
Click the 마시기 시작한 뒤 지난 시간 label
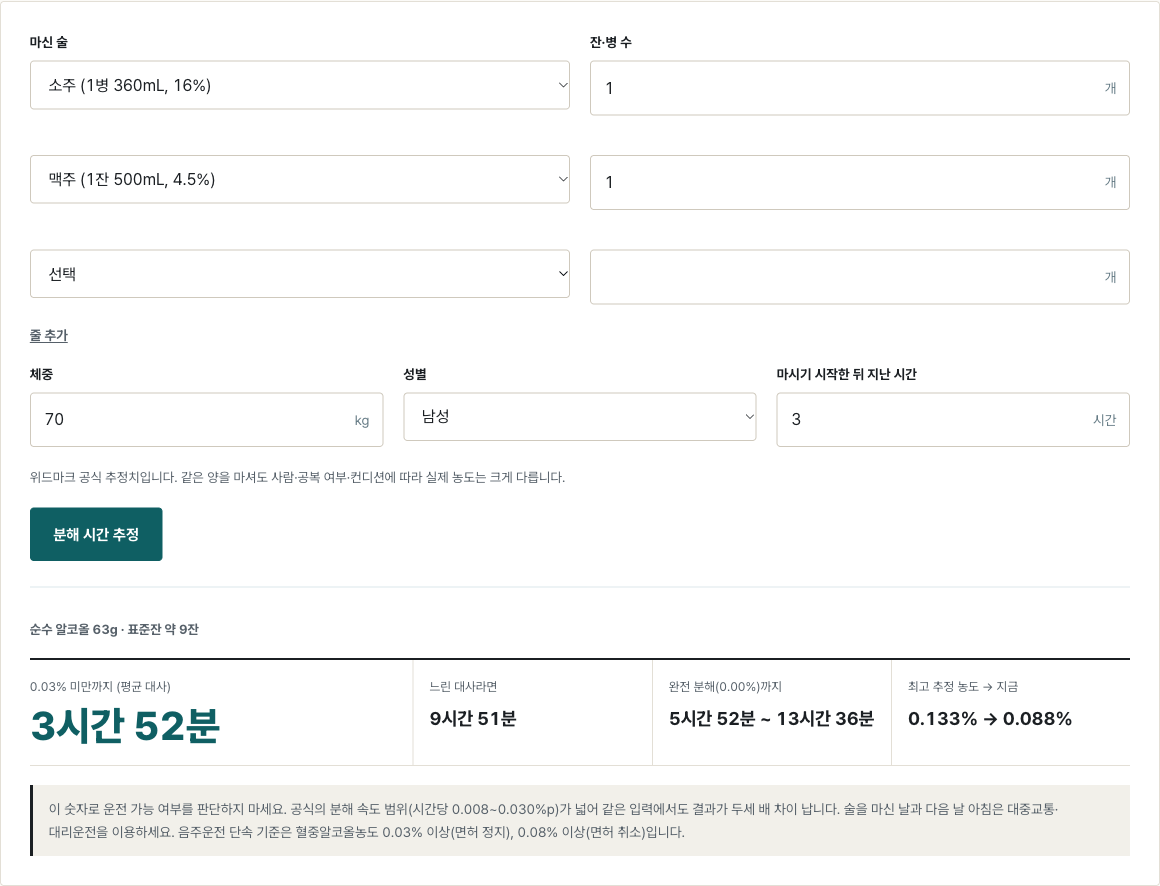846,374
